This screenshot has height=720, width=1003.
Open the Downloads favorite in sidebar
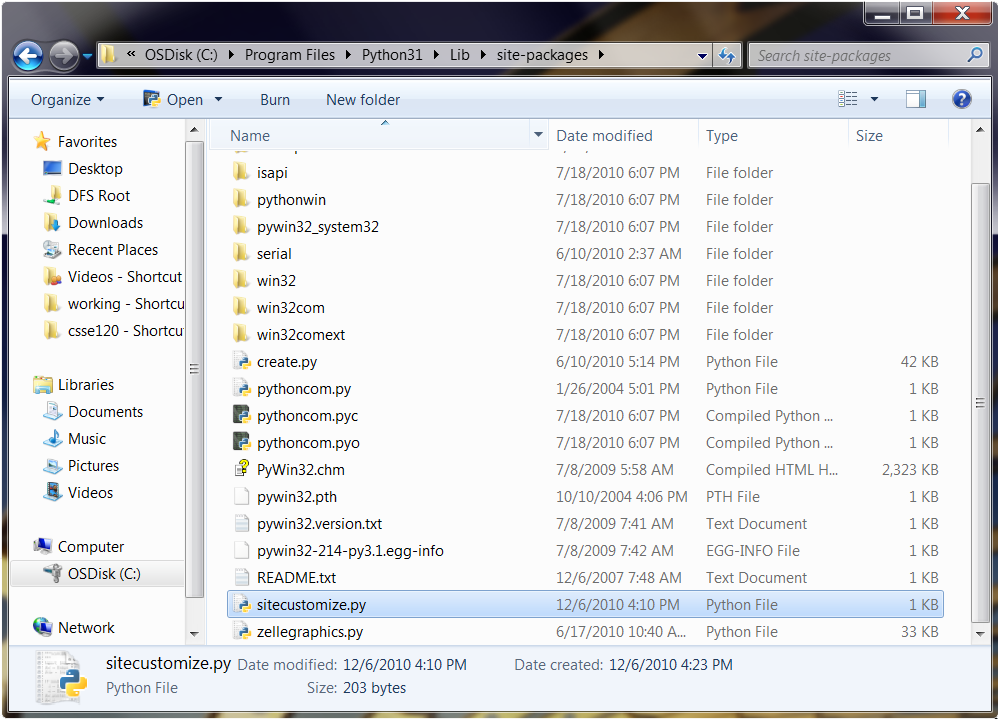[x=105, y=223]
